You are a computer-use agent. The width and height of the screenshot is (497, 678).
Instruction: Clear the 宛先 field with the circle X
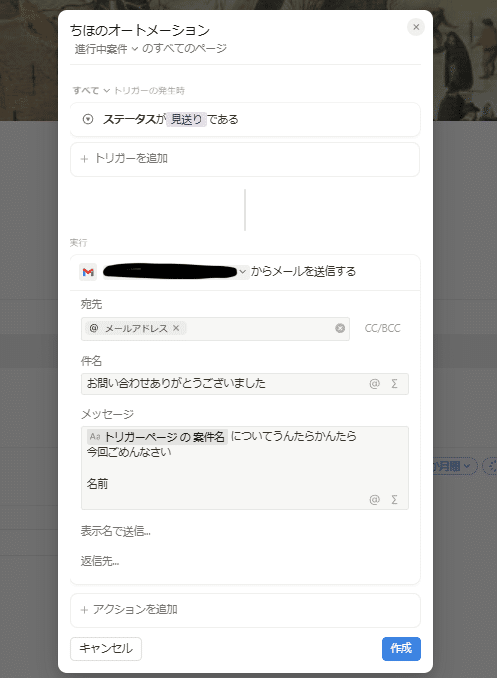[340, 328]
